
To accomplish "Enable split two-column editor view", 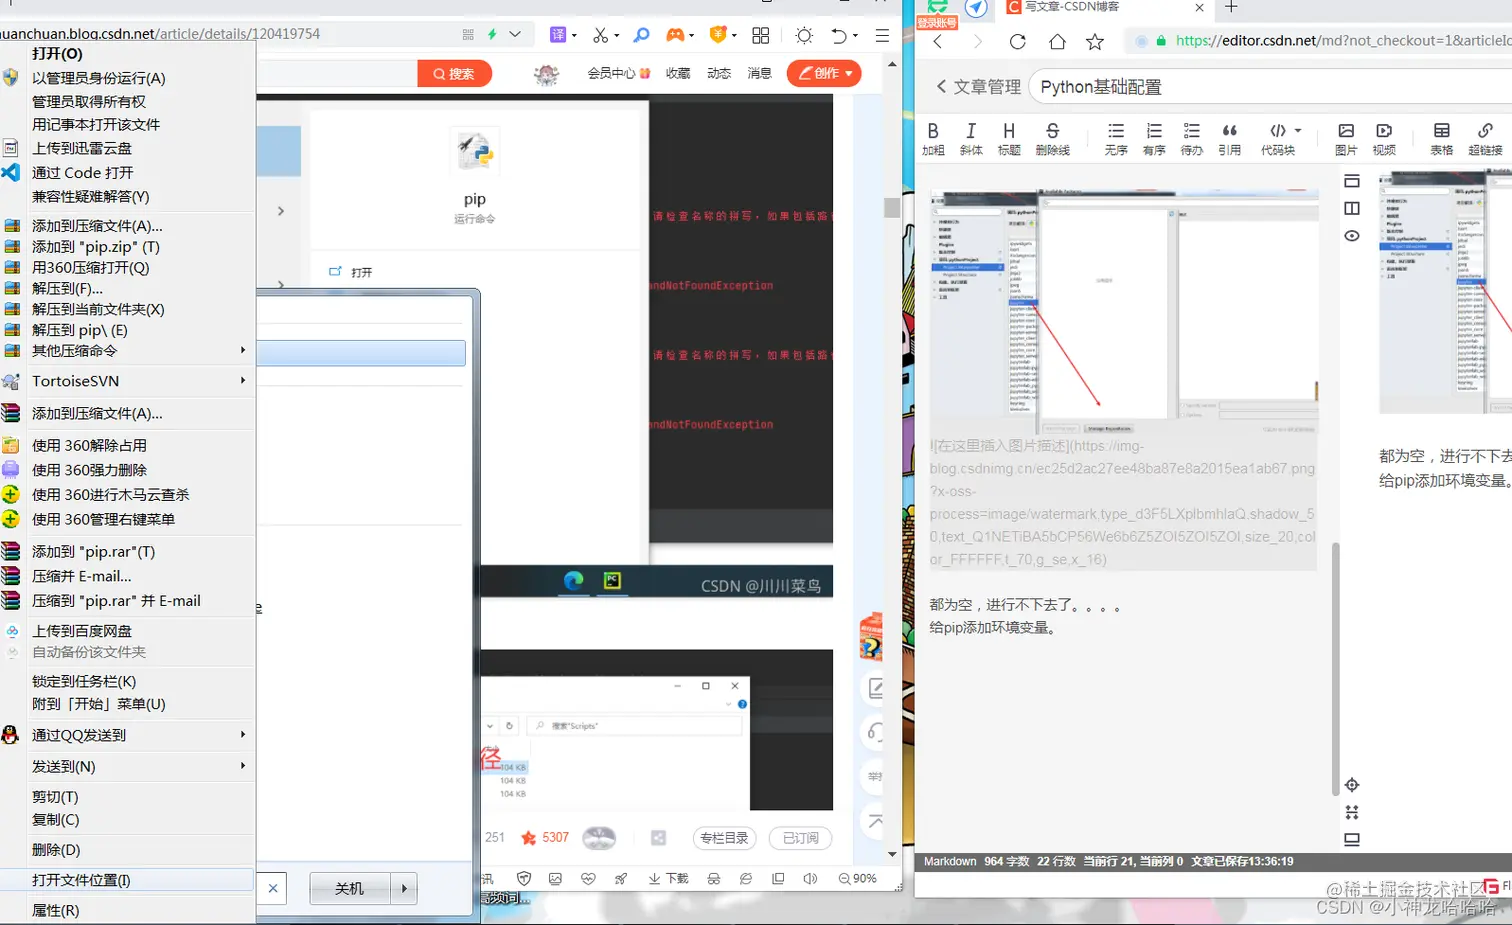I will pyautogui.click(x=1353, y=208).
